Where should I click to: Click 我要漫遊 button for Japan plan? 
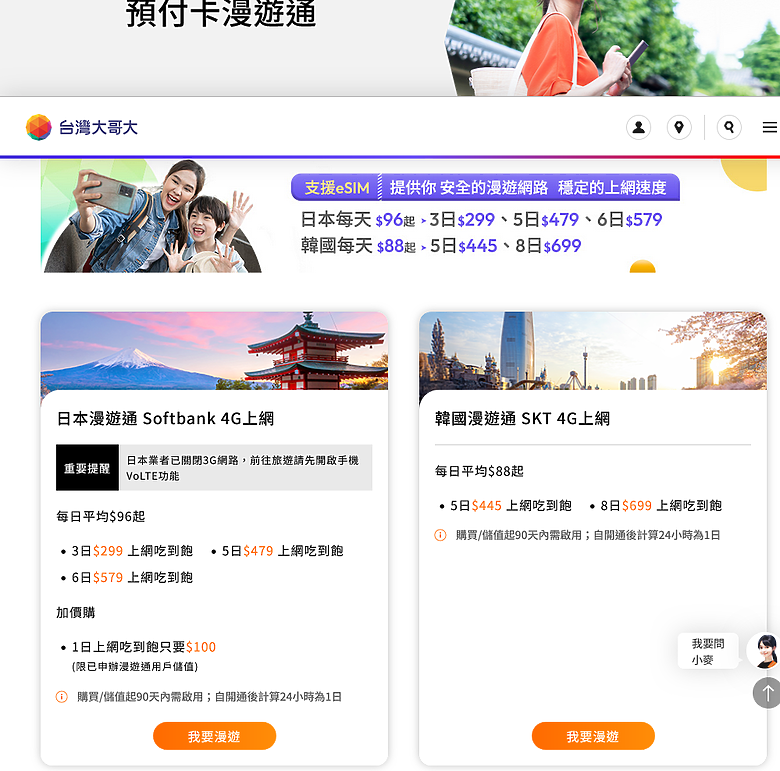coord(214,736)
